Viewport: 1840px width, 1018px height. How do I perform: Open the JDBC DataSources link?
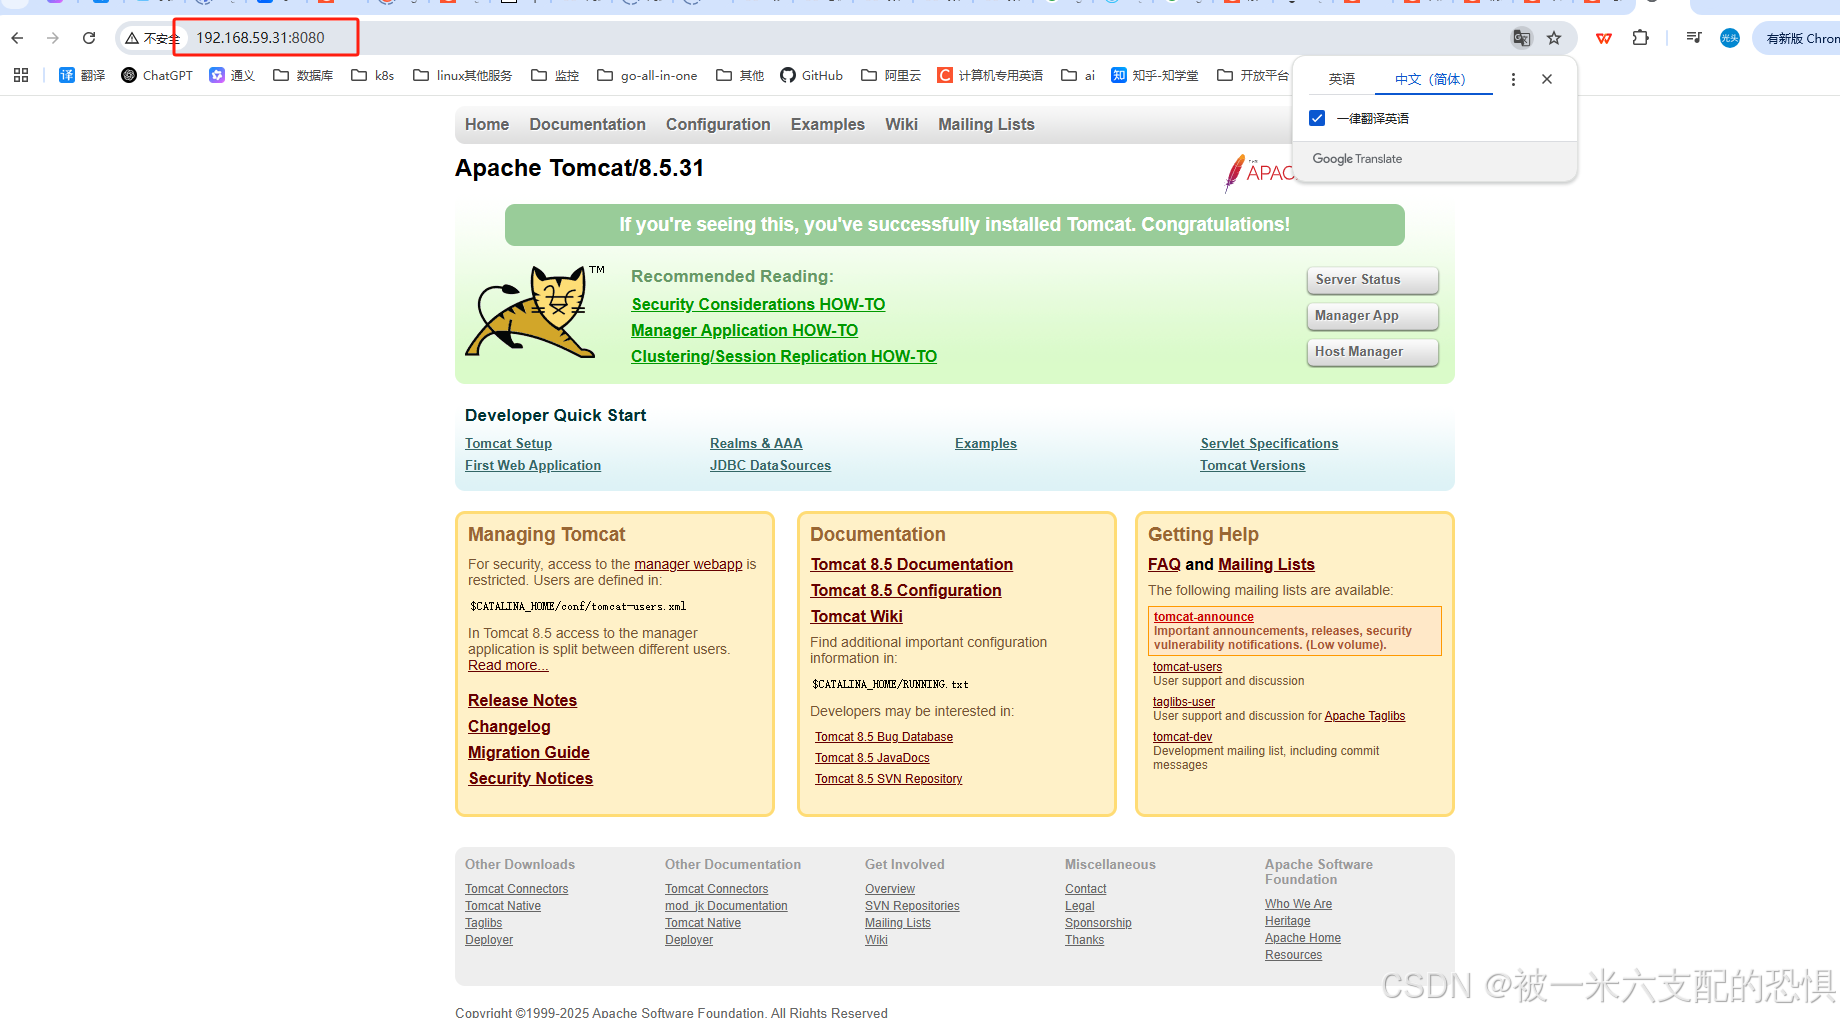point(770,465)
